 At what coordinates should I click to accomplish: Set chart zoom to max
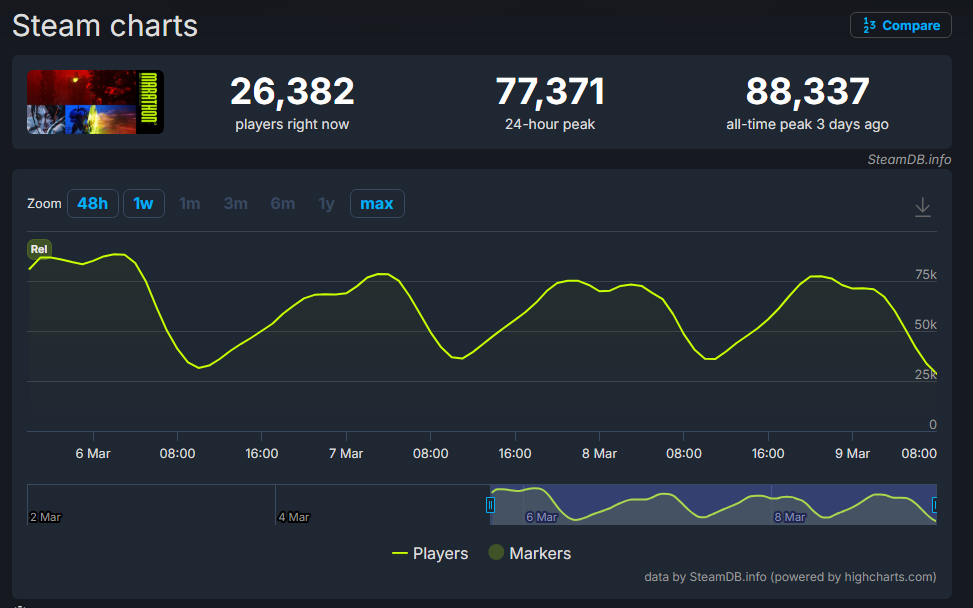point(377,203)
